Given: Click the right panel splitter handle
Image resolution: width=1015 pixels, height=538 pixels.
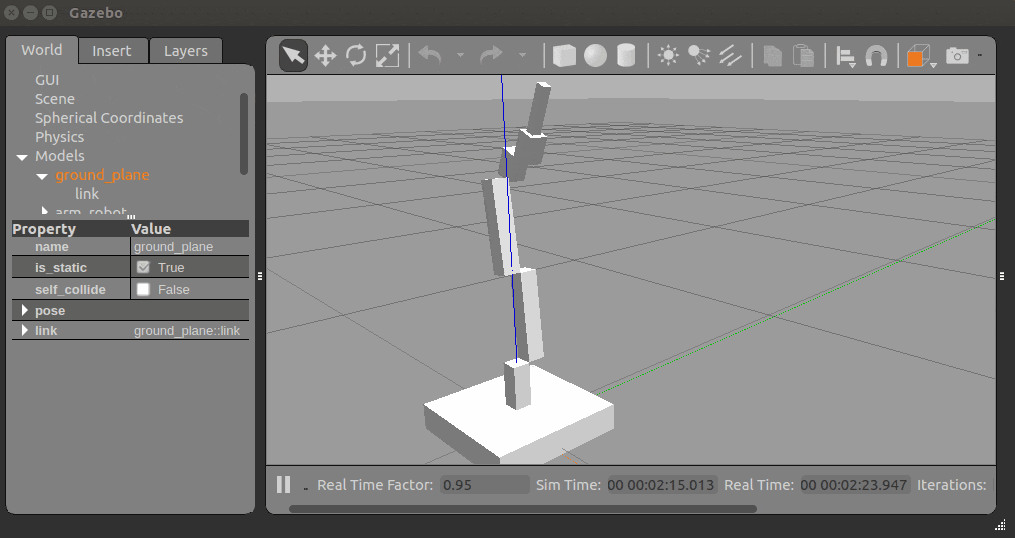Looking at the screenshot, I should (1002, 276).
